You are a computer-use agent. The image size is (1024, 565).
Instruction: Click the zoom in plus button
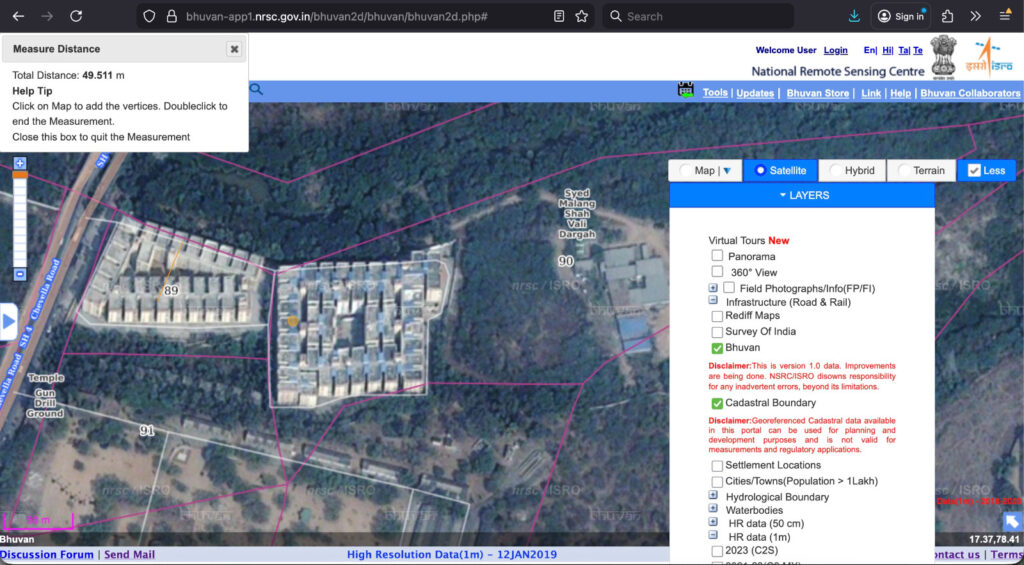(19, 163)
